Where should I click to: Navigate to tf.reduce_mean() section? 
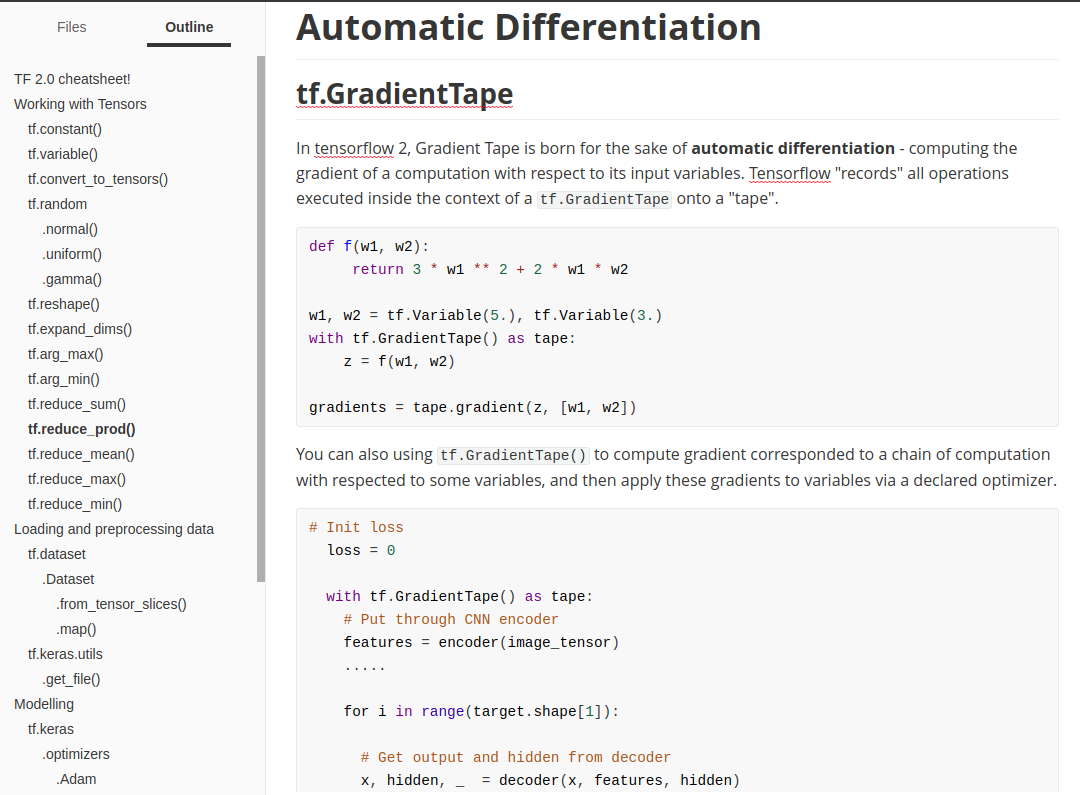(81, 454)
